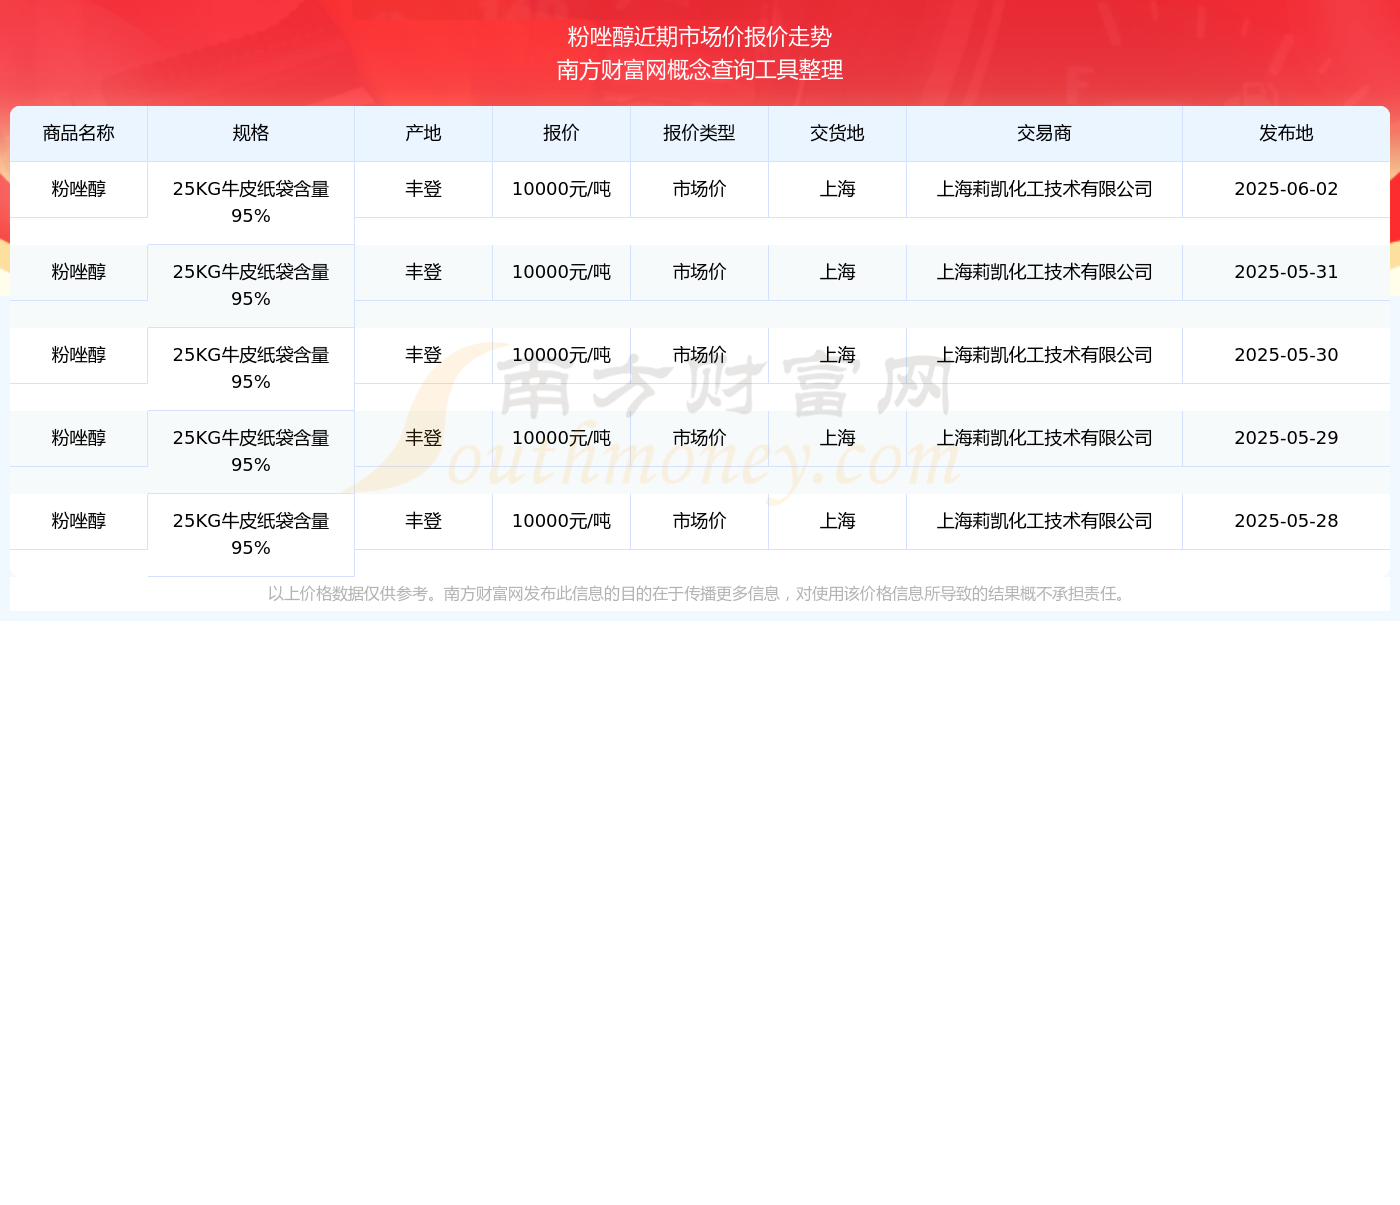Image resolution: width=1400 pixels, height=1205 pixels.
Task: Click 上海 delivery place in 2025-05-28 row
Action: click(838, 521)
